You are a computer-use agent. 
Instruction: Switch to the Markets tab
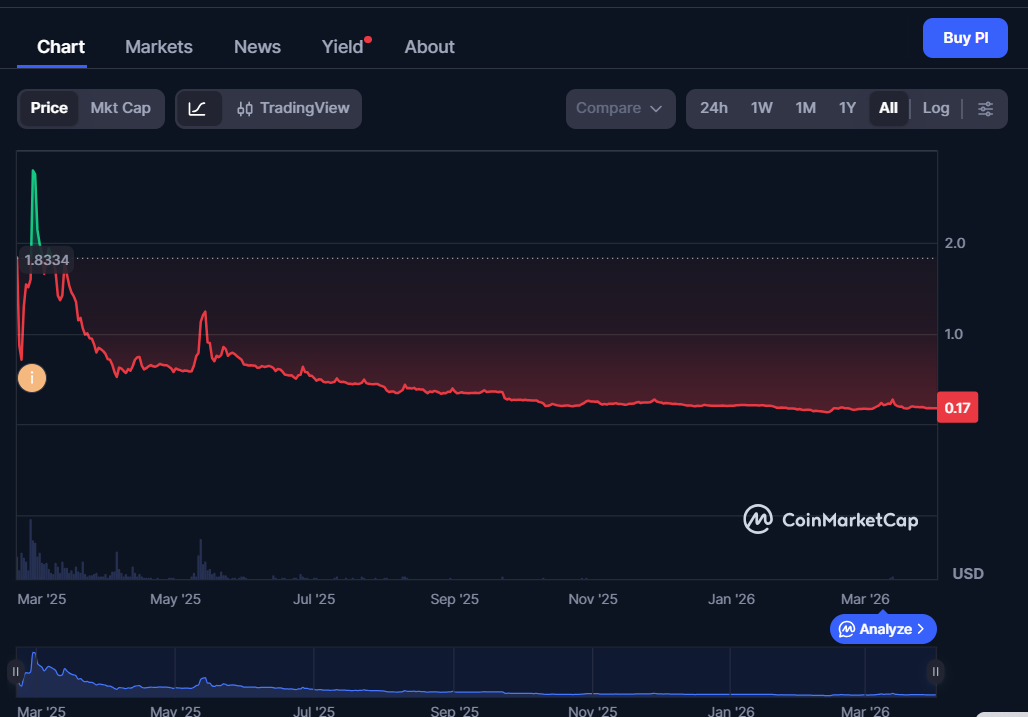tap(158, 46)
